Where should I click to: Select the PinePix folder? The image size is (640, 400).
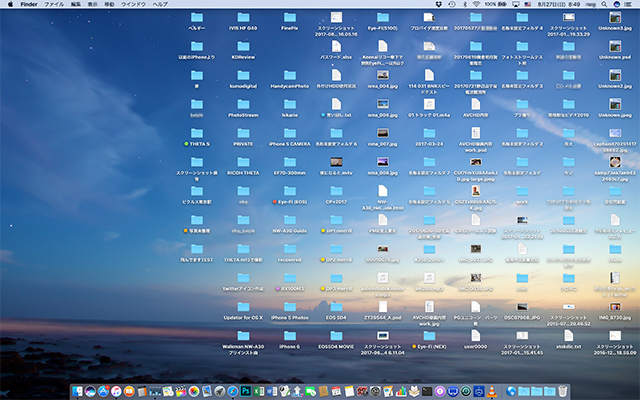[x=289, y=19]
